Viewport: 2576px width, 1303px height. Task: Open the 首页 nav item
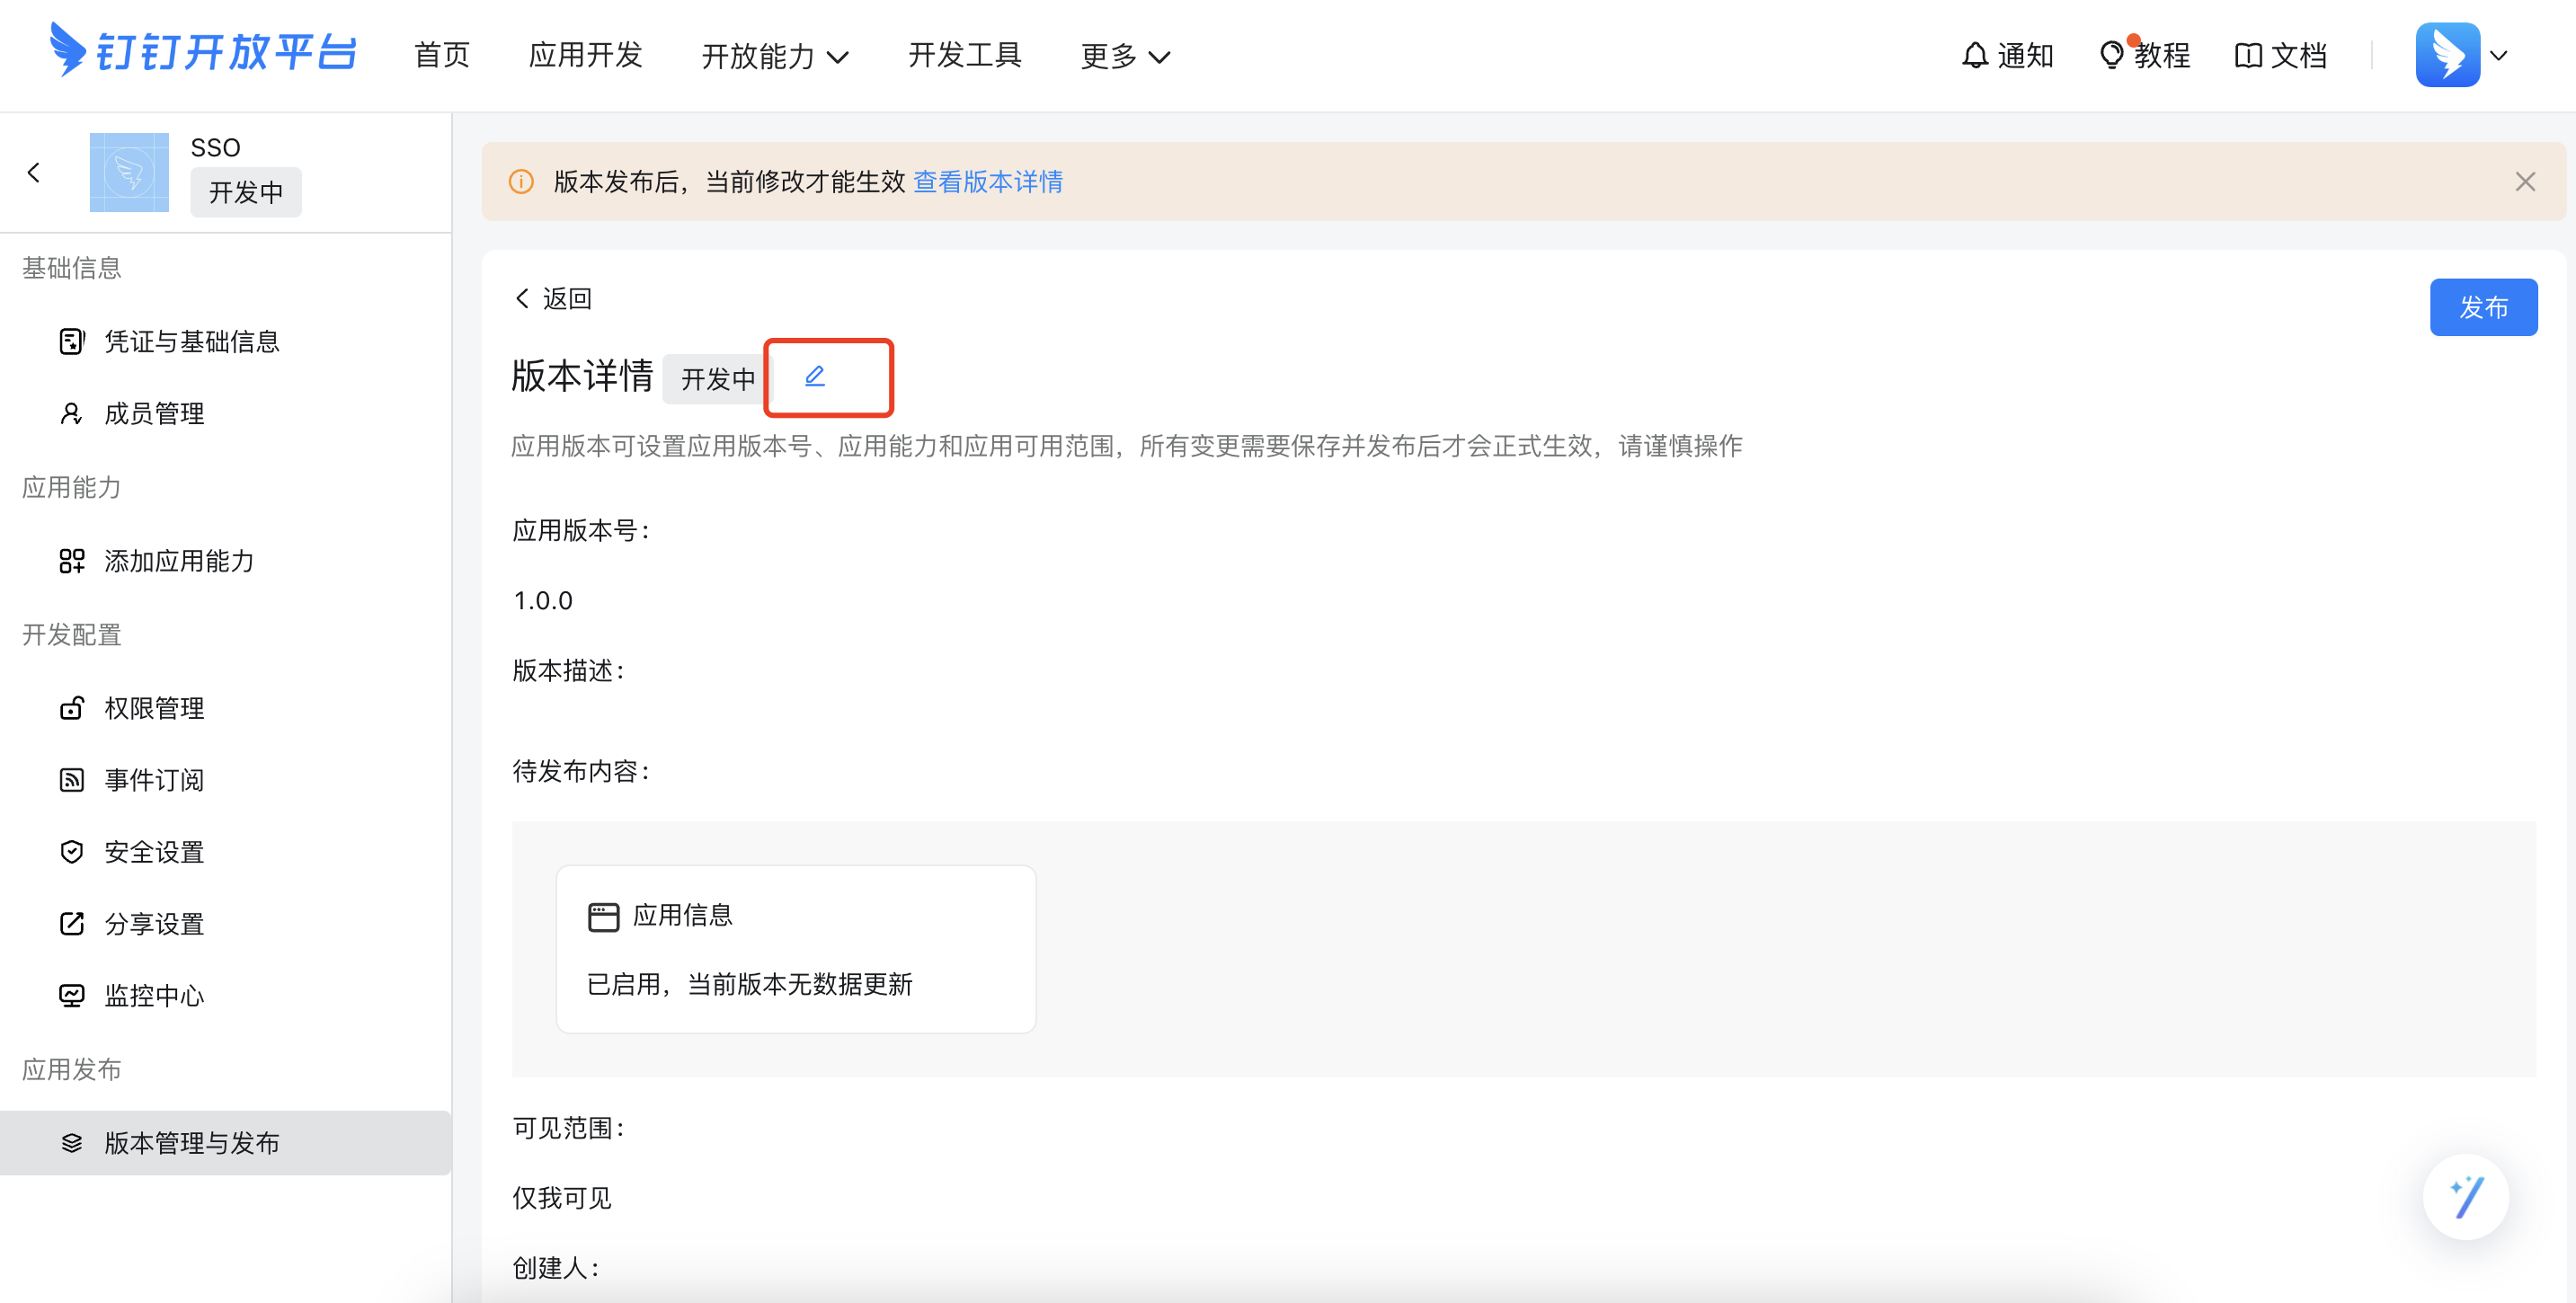442,56
